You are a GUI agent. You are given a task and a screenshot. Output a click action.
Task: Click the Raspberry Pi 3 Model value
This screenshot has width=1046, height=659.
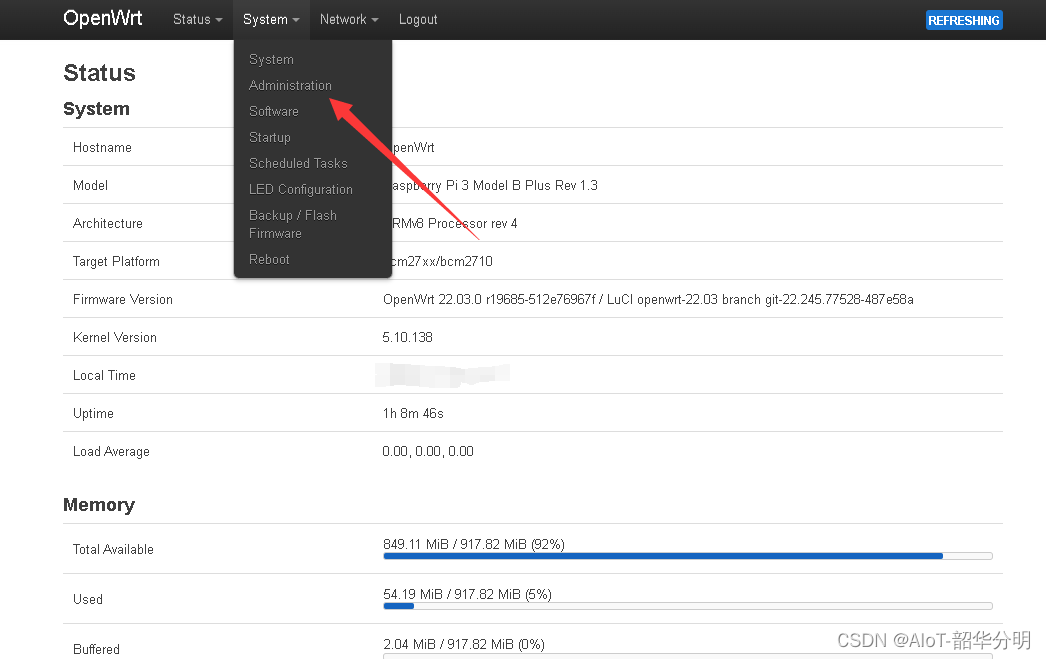click(x=495, y=185)
